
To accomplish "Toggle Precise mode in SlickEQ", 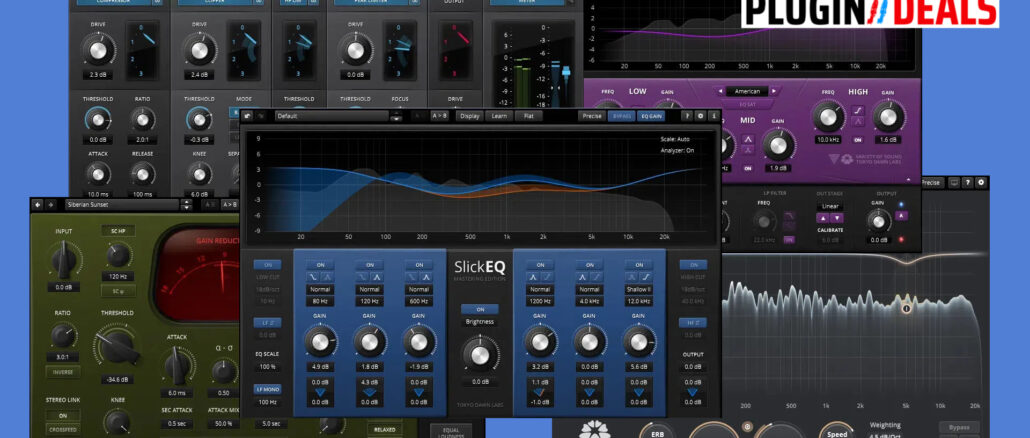I will click(591, 116).
